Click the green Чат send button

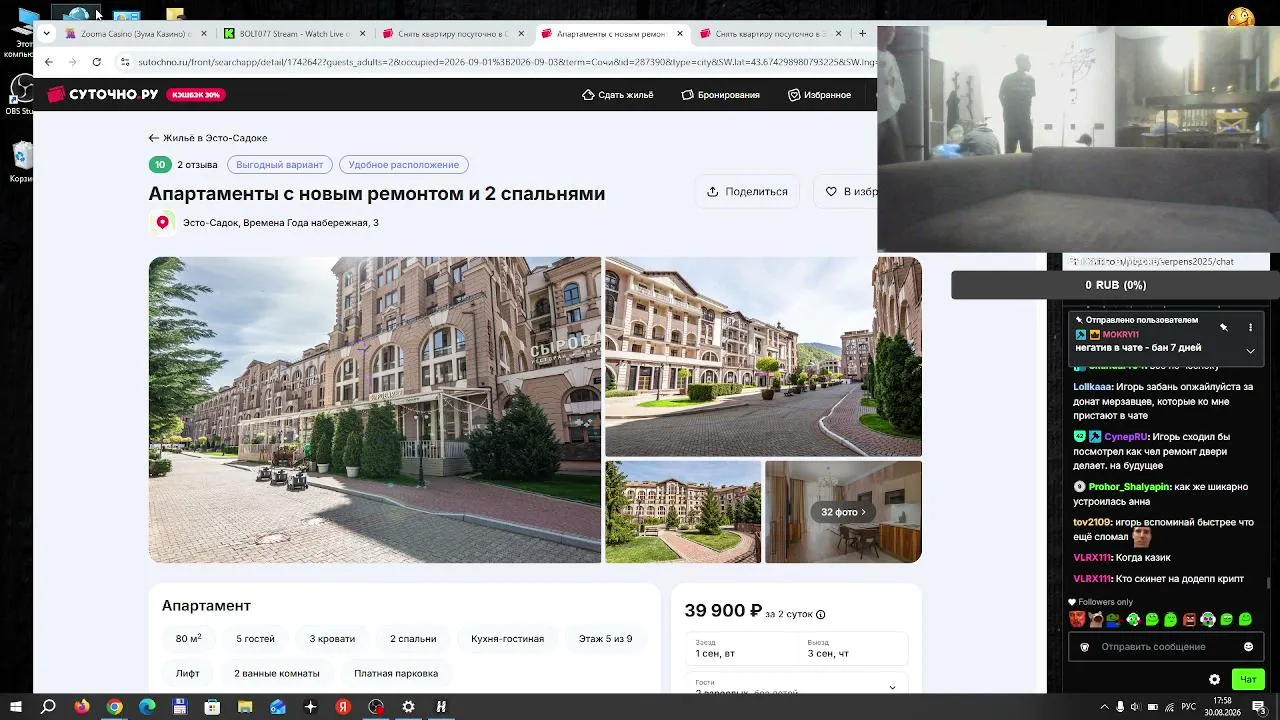click(1248, 680)
